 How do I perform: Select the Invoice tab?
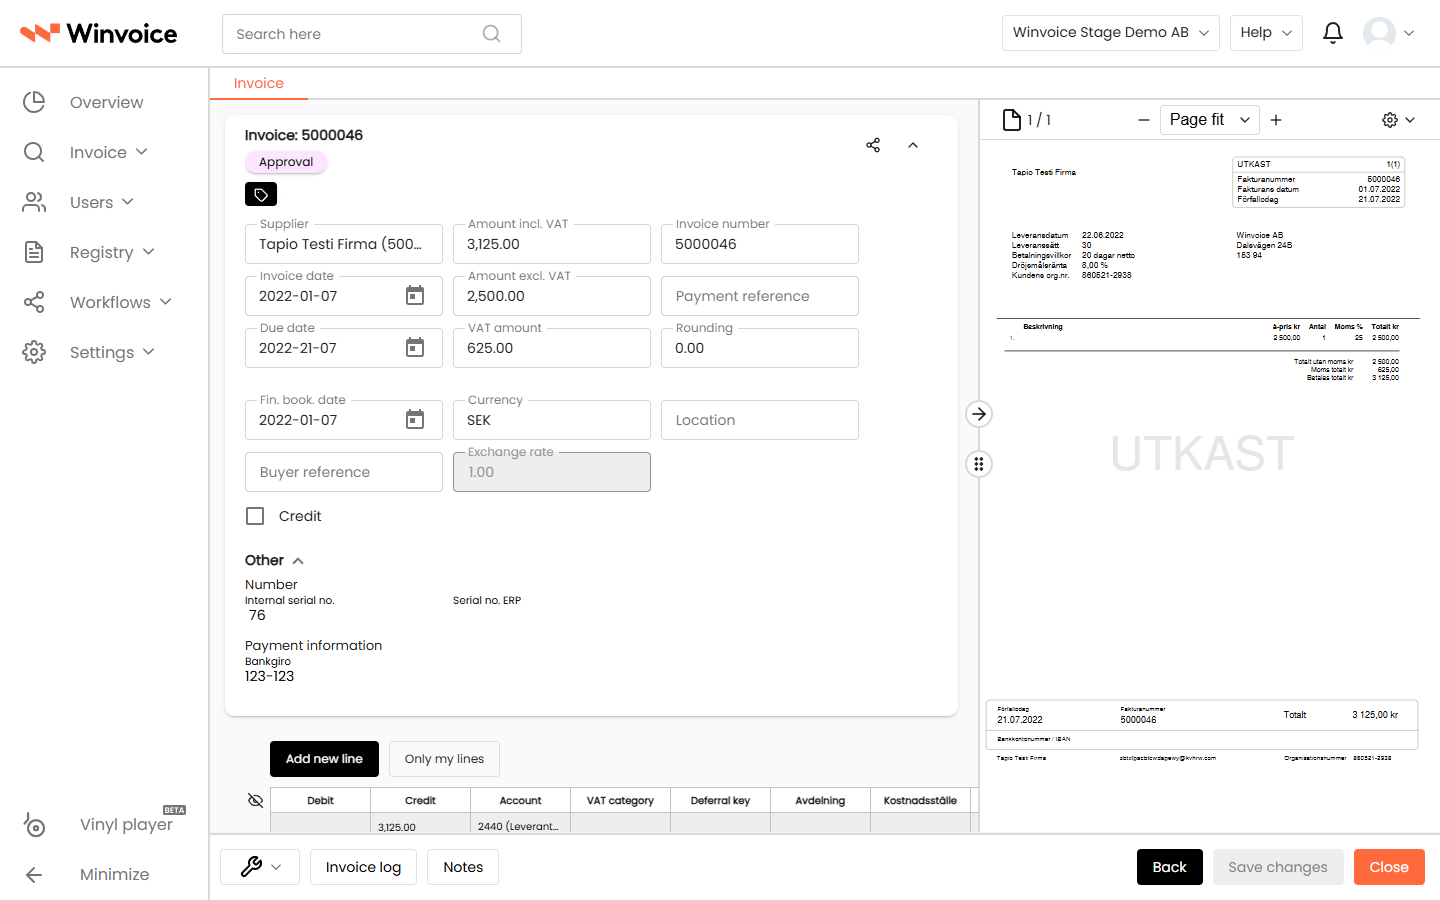[259, 83]
